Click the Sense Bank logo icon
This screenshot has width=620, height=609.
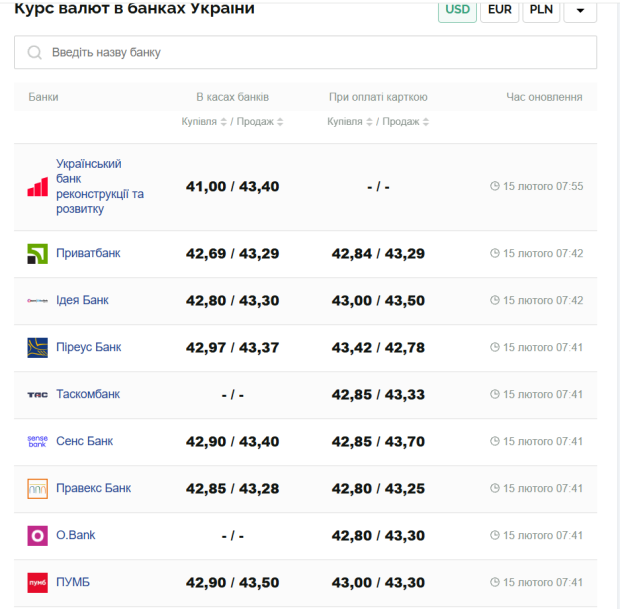click(x=37, y=441)
